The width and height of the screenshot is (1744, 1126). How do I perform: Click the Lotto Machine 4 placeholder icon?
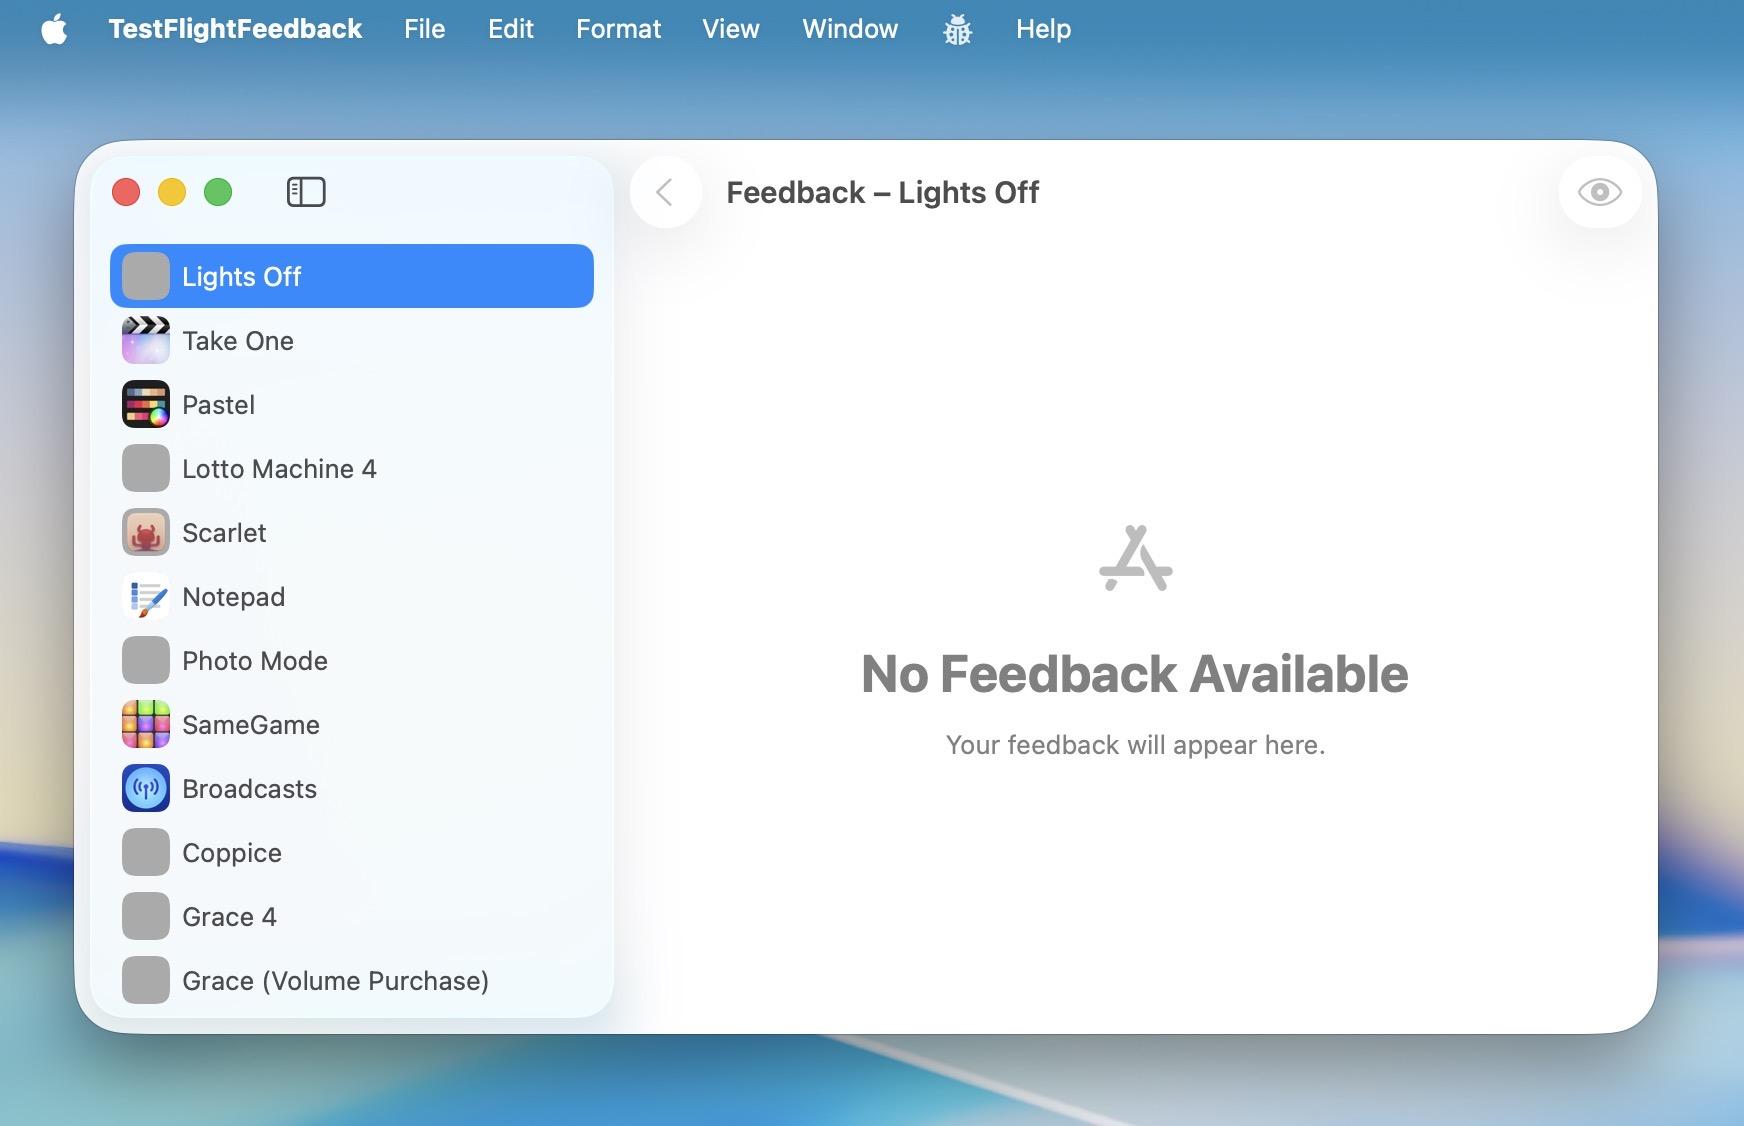(x=146, y=469)
